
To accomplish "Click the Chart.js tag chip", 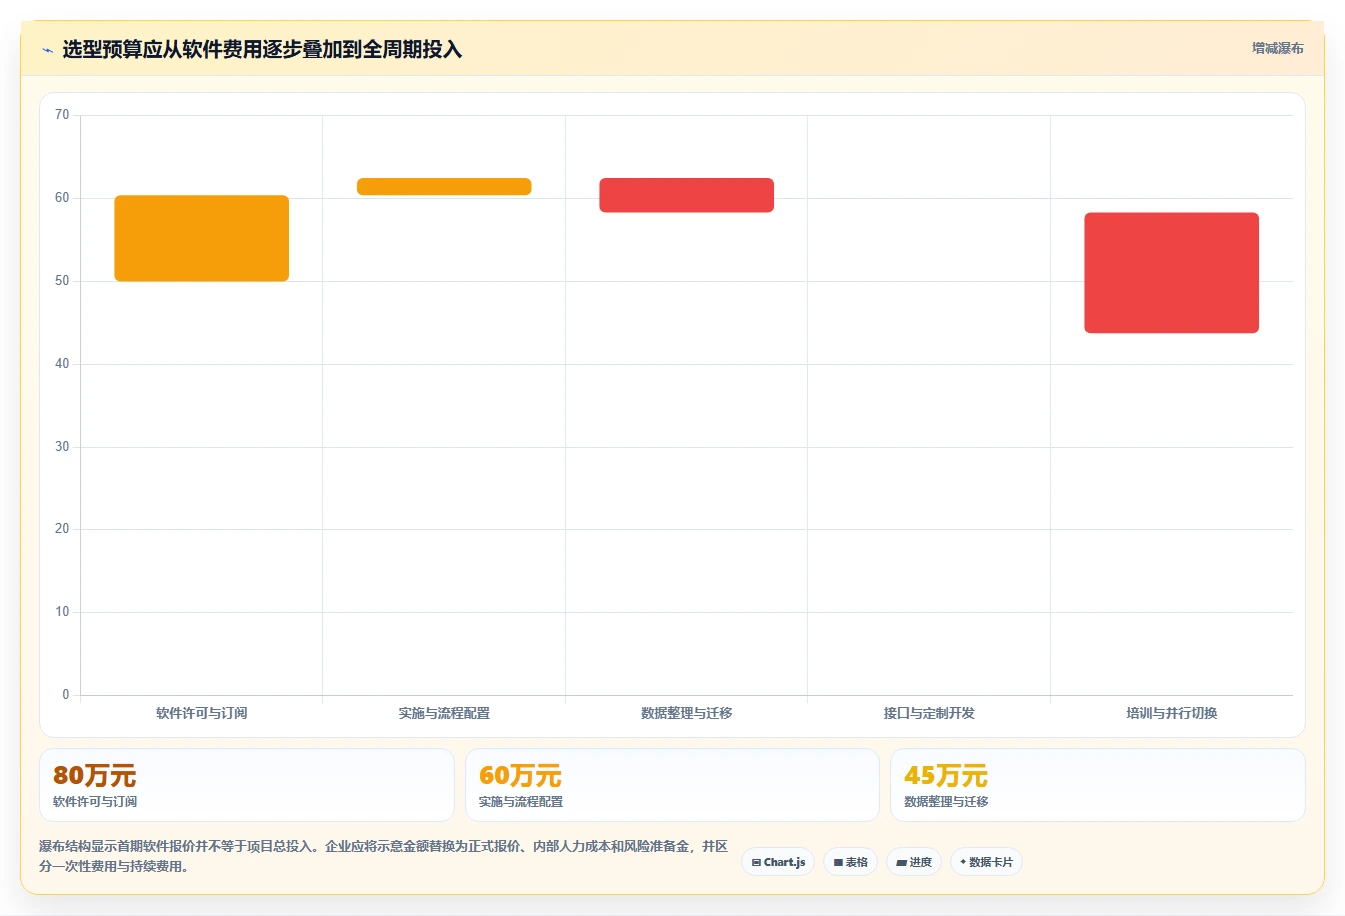I will click(778, 862).
